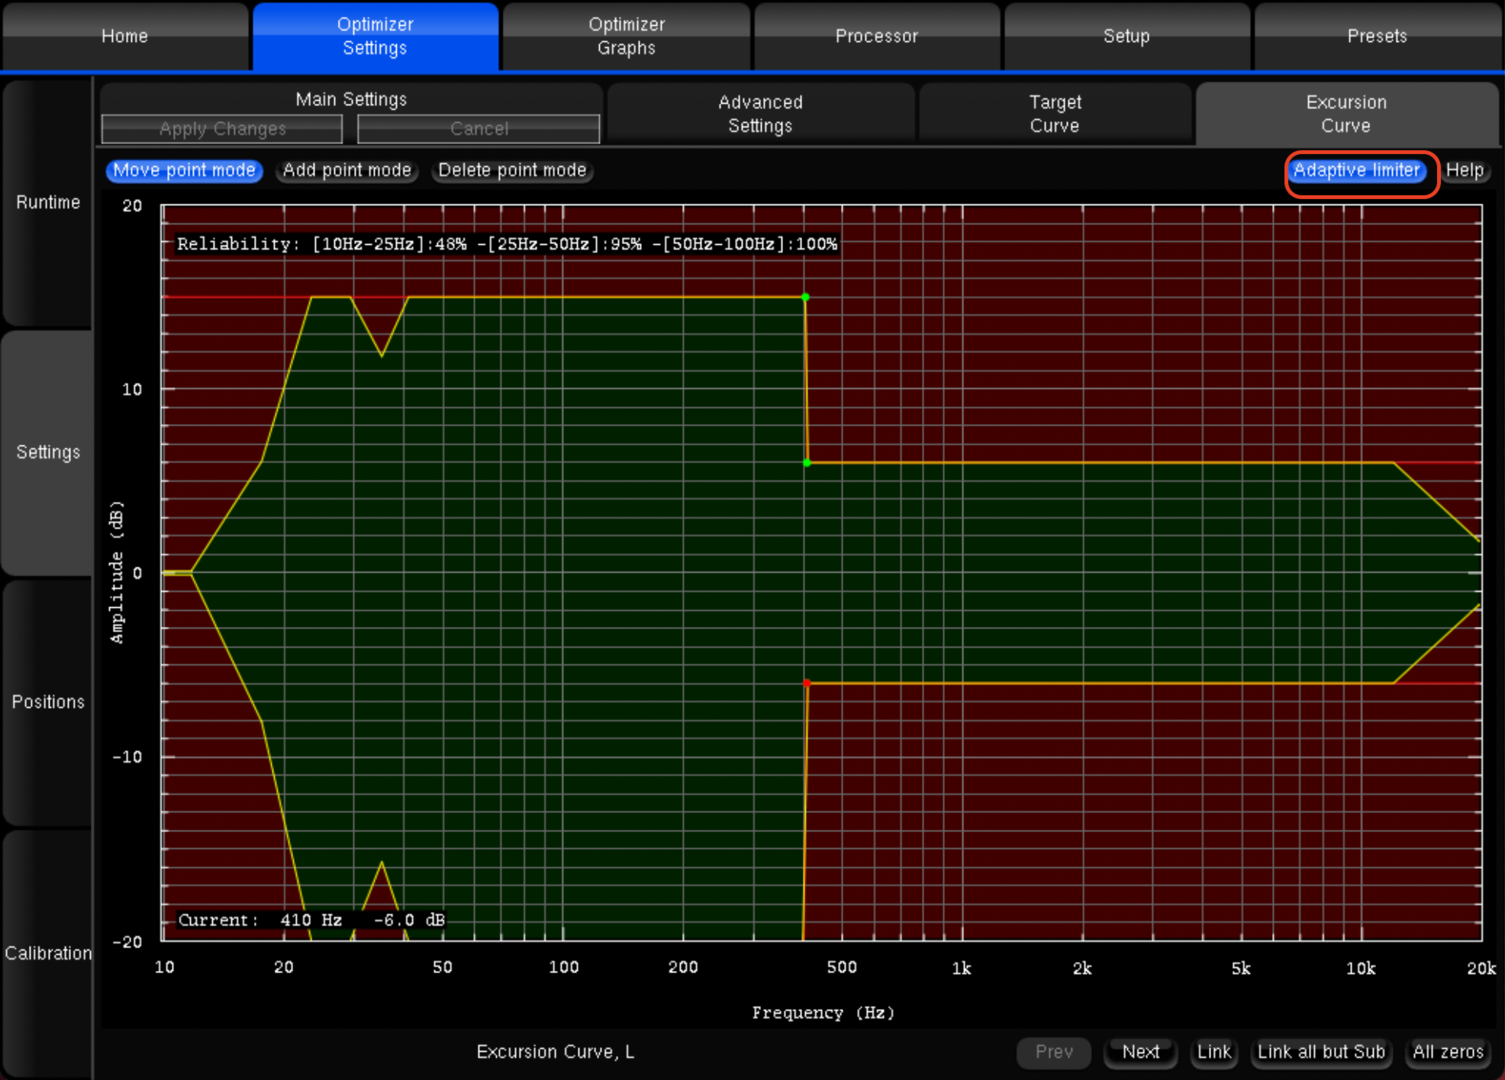Click Link all but Sub
This screenshot has height=1080, width=1505.
(x=1320, y=1052)
